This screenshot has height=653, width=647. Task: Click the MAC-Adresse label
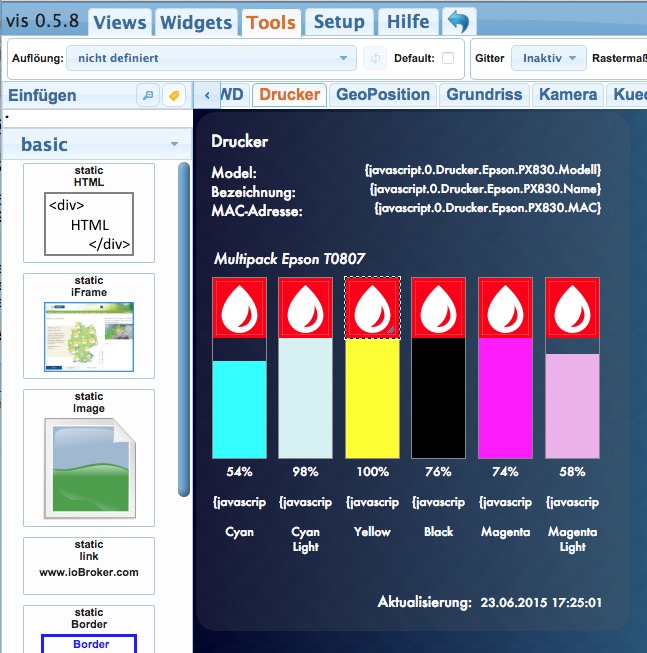click(x=257, y=211)
